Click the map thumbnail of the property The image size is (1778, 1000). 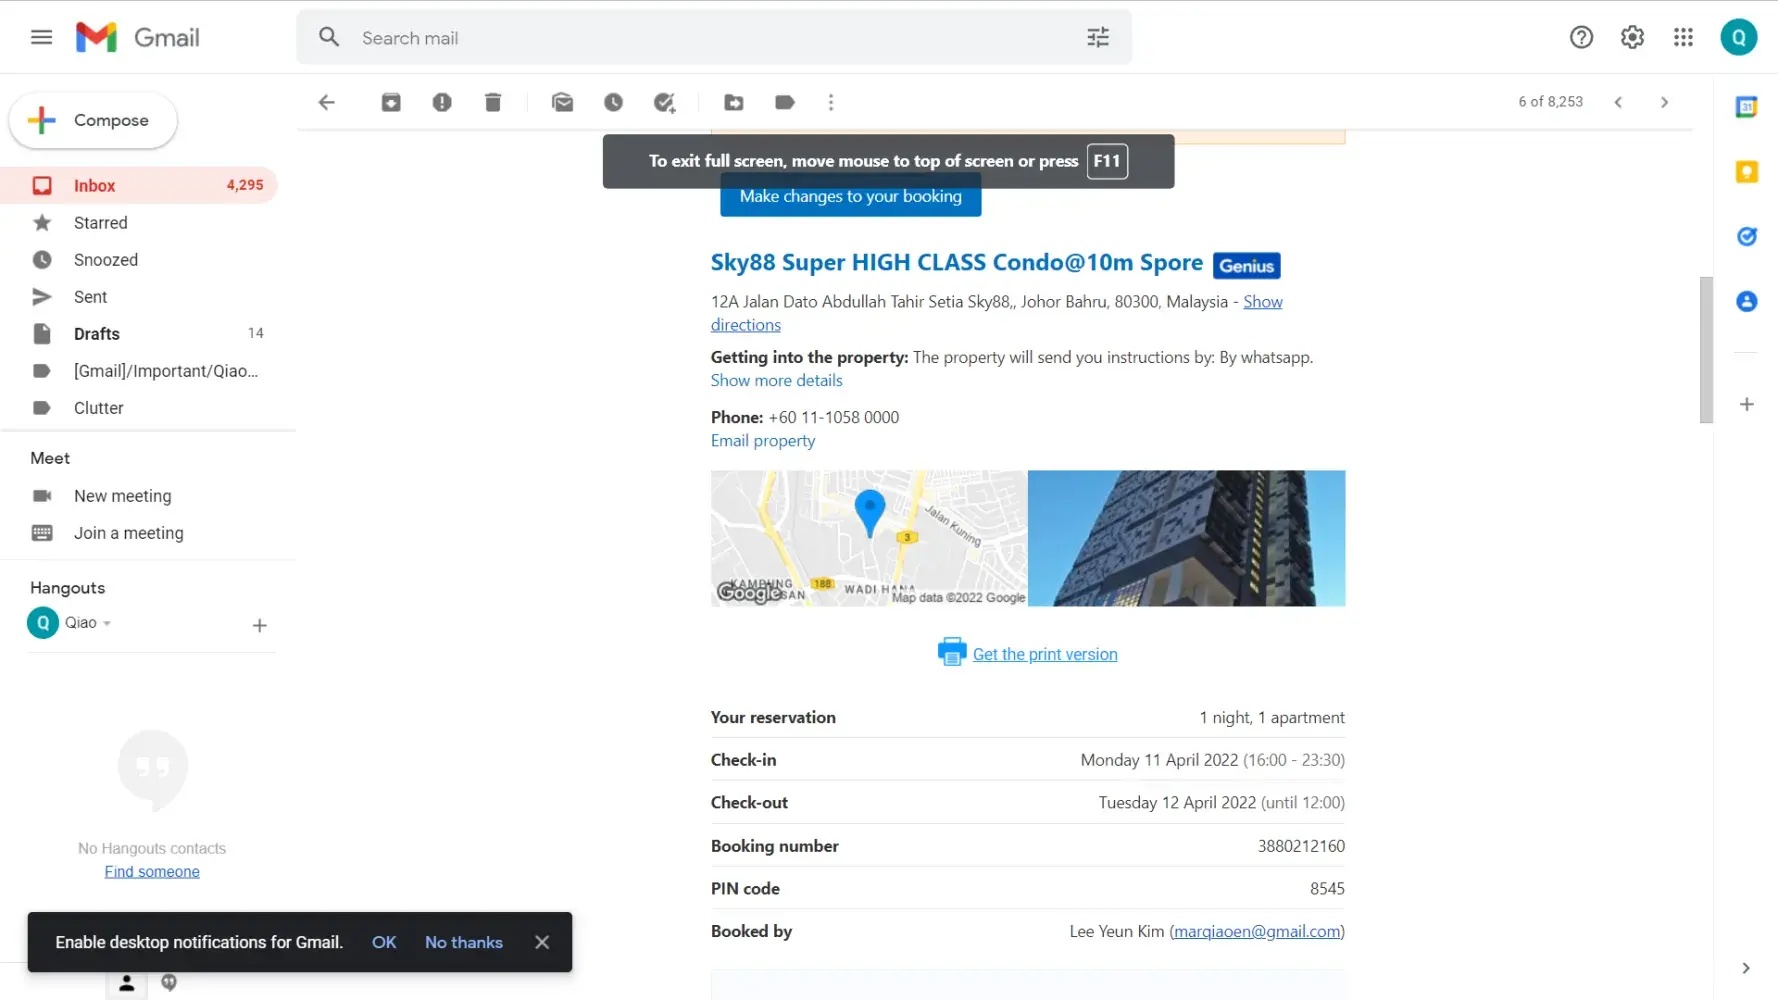click(868, 538)
